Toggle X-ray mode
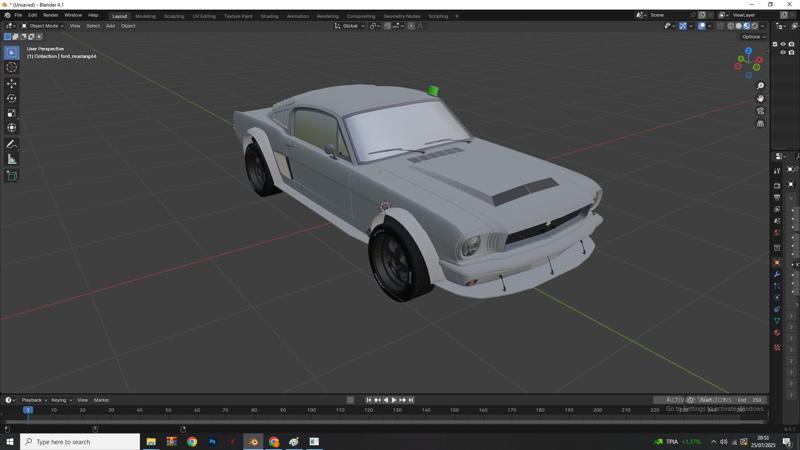This screenshot has width=800, height=450. coord(720,26)
